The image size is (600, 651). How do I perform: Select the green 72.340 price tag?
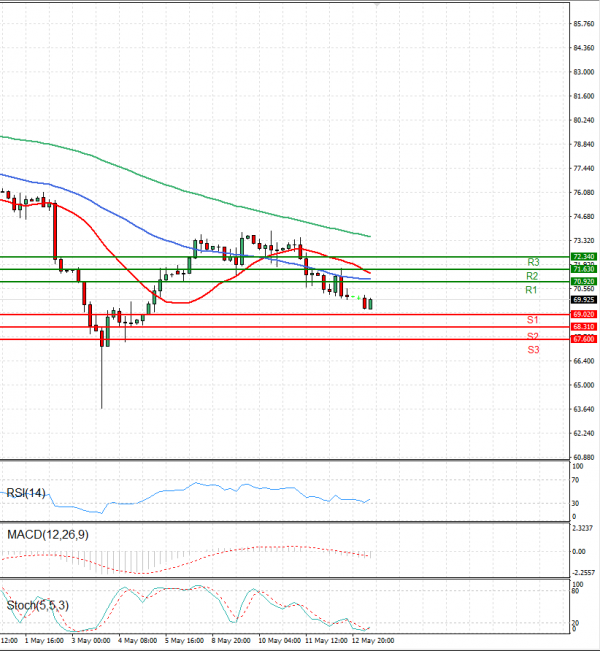(x=584, y=257)
